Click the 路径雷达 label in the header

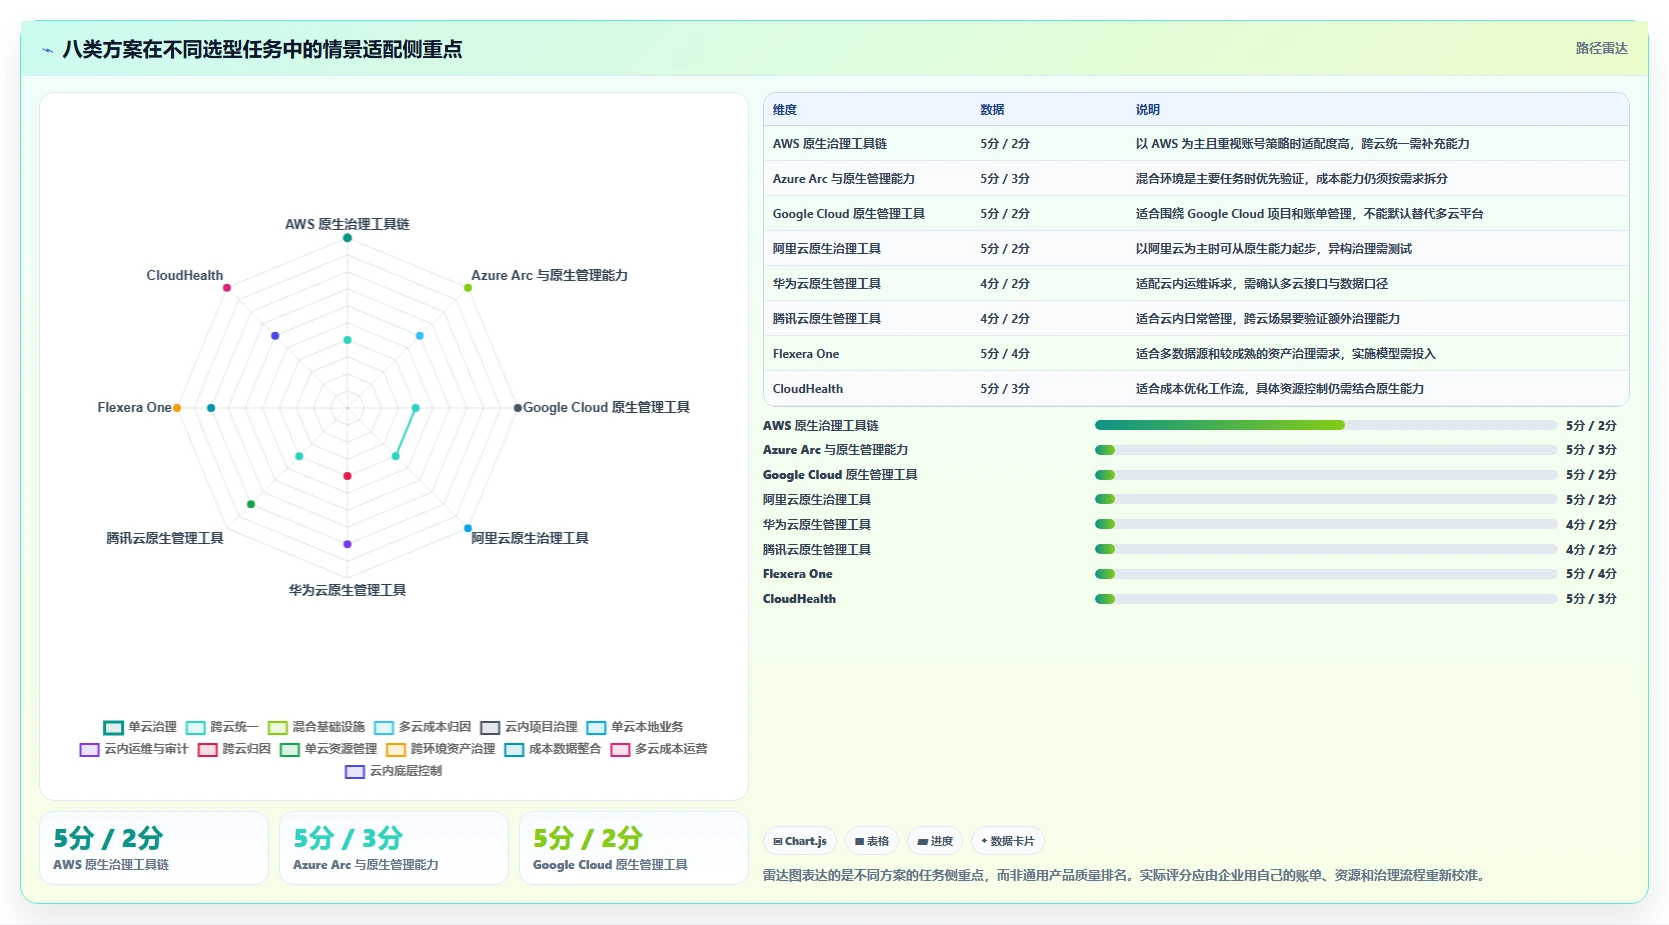(x=1601, y=48)
